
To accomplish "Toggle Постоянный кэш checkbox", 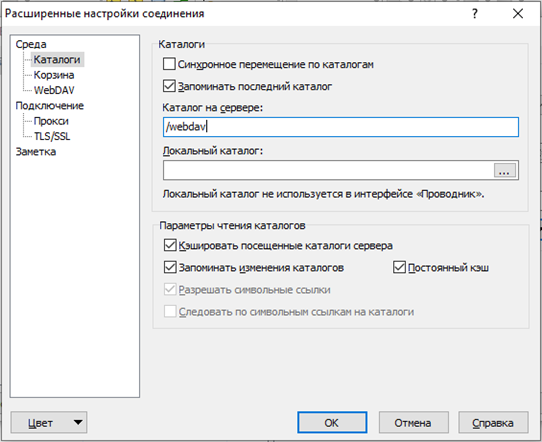I will [x=399, y=267].
